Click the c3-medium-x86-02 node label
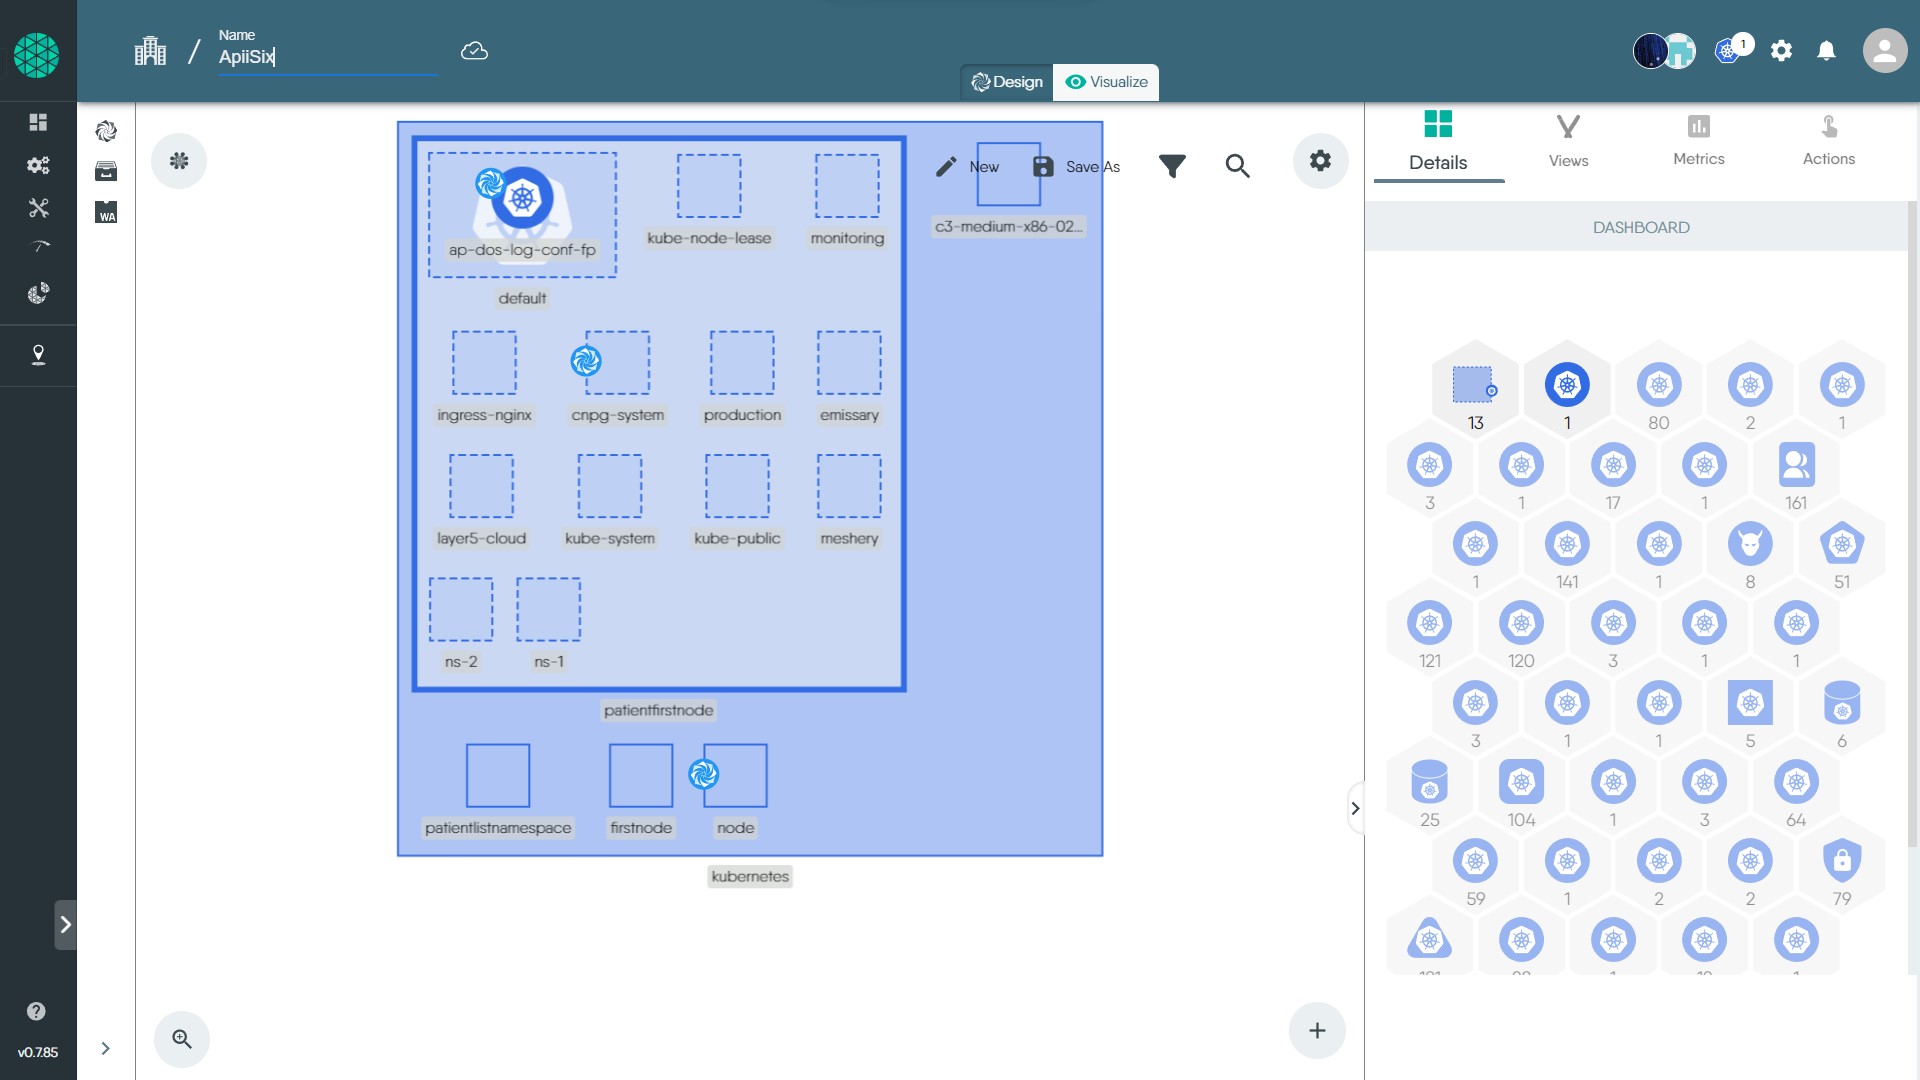The width and height of the screenshot is (1920, 1080). tap(1008, 226)
